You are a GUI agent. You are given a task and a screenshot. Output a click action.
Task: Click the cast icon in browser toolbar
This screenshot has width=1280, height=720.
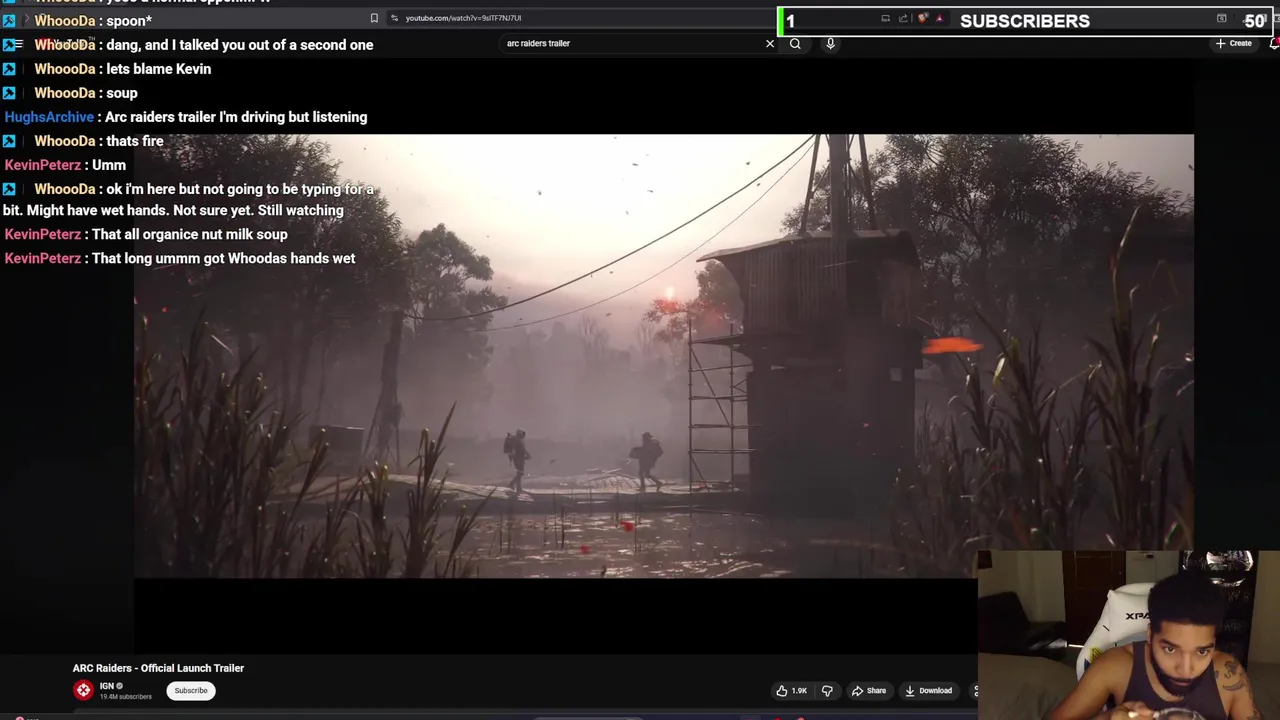point(885,18)
